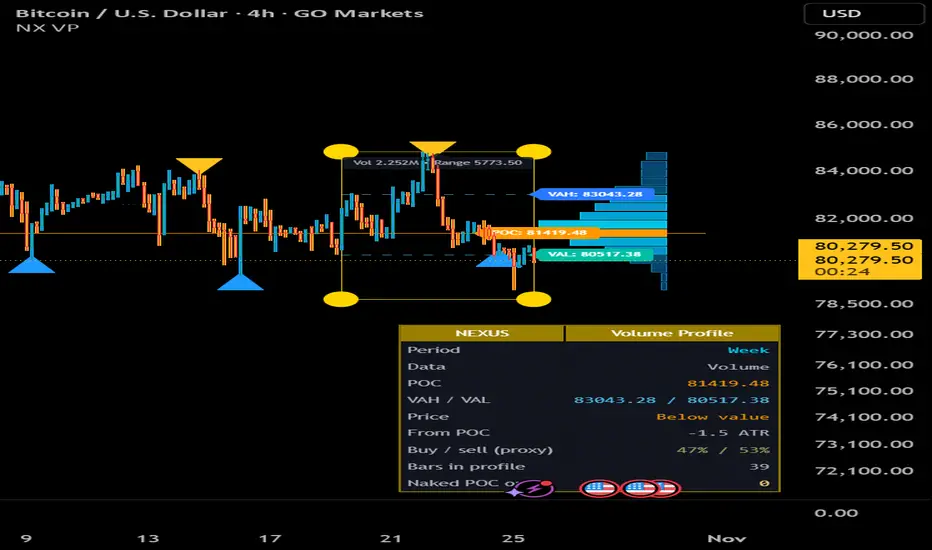This screenshot has width=932, height=550.
Task: Select the bottom-right yellow corner handle of profile box
Action: pos(534,299)
